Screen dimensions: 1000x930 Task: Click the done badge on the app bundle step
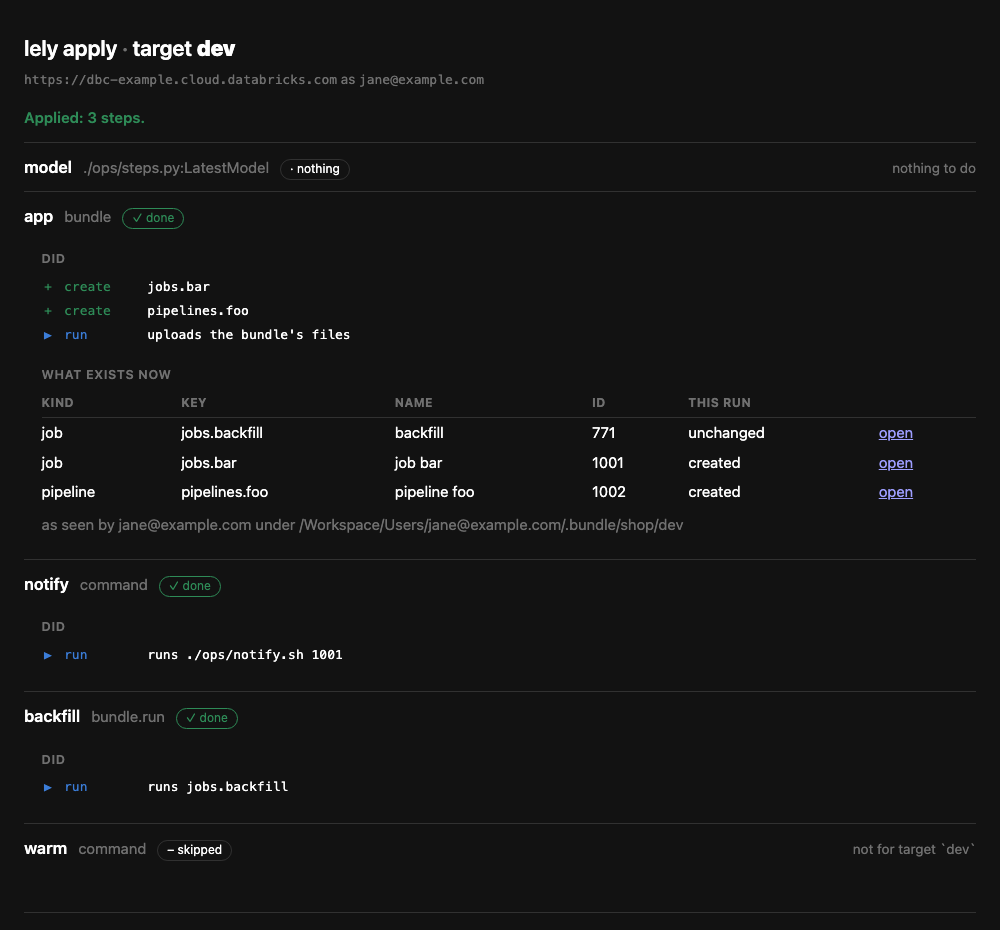pyautogui.click(x=153, y=218)
